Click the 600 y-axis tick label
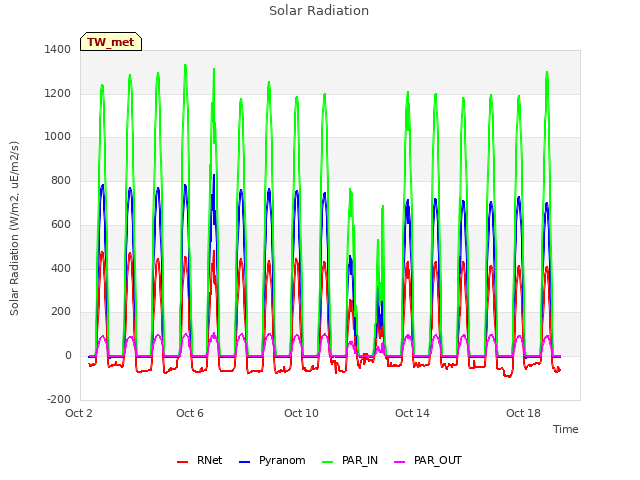The image size is (640, 480). tap(61, 224)
